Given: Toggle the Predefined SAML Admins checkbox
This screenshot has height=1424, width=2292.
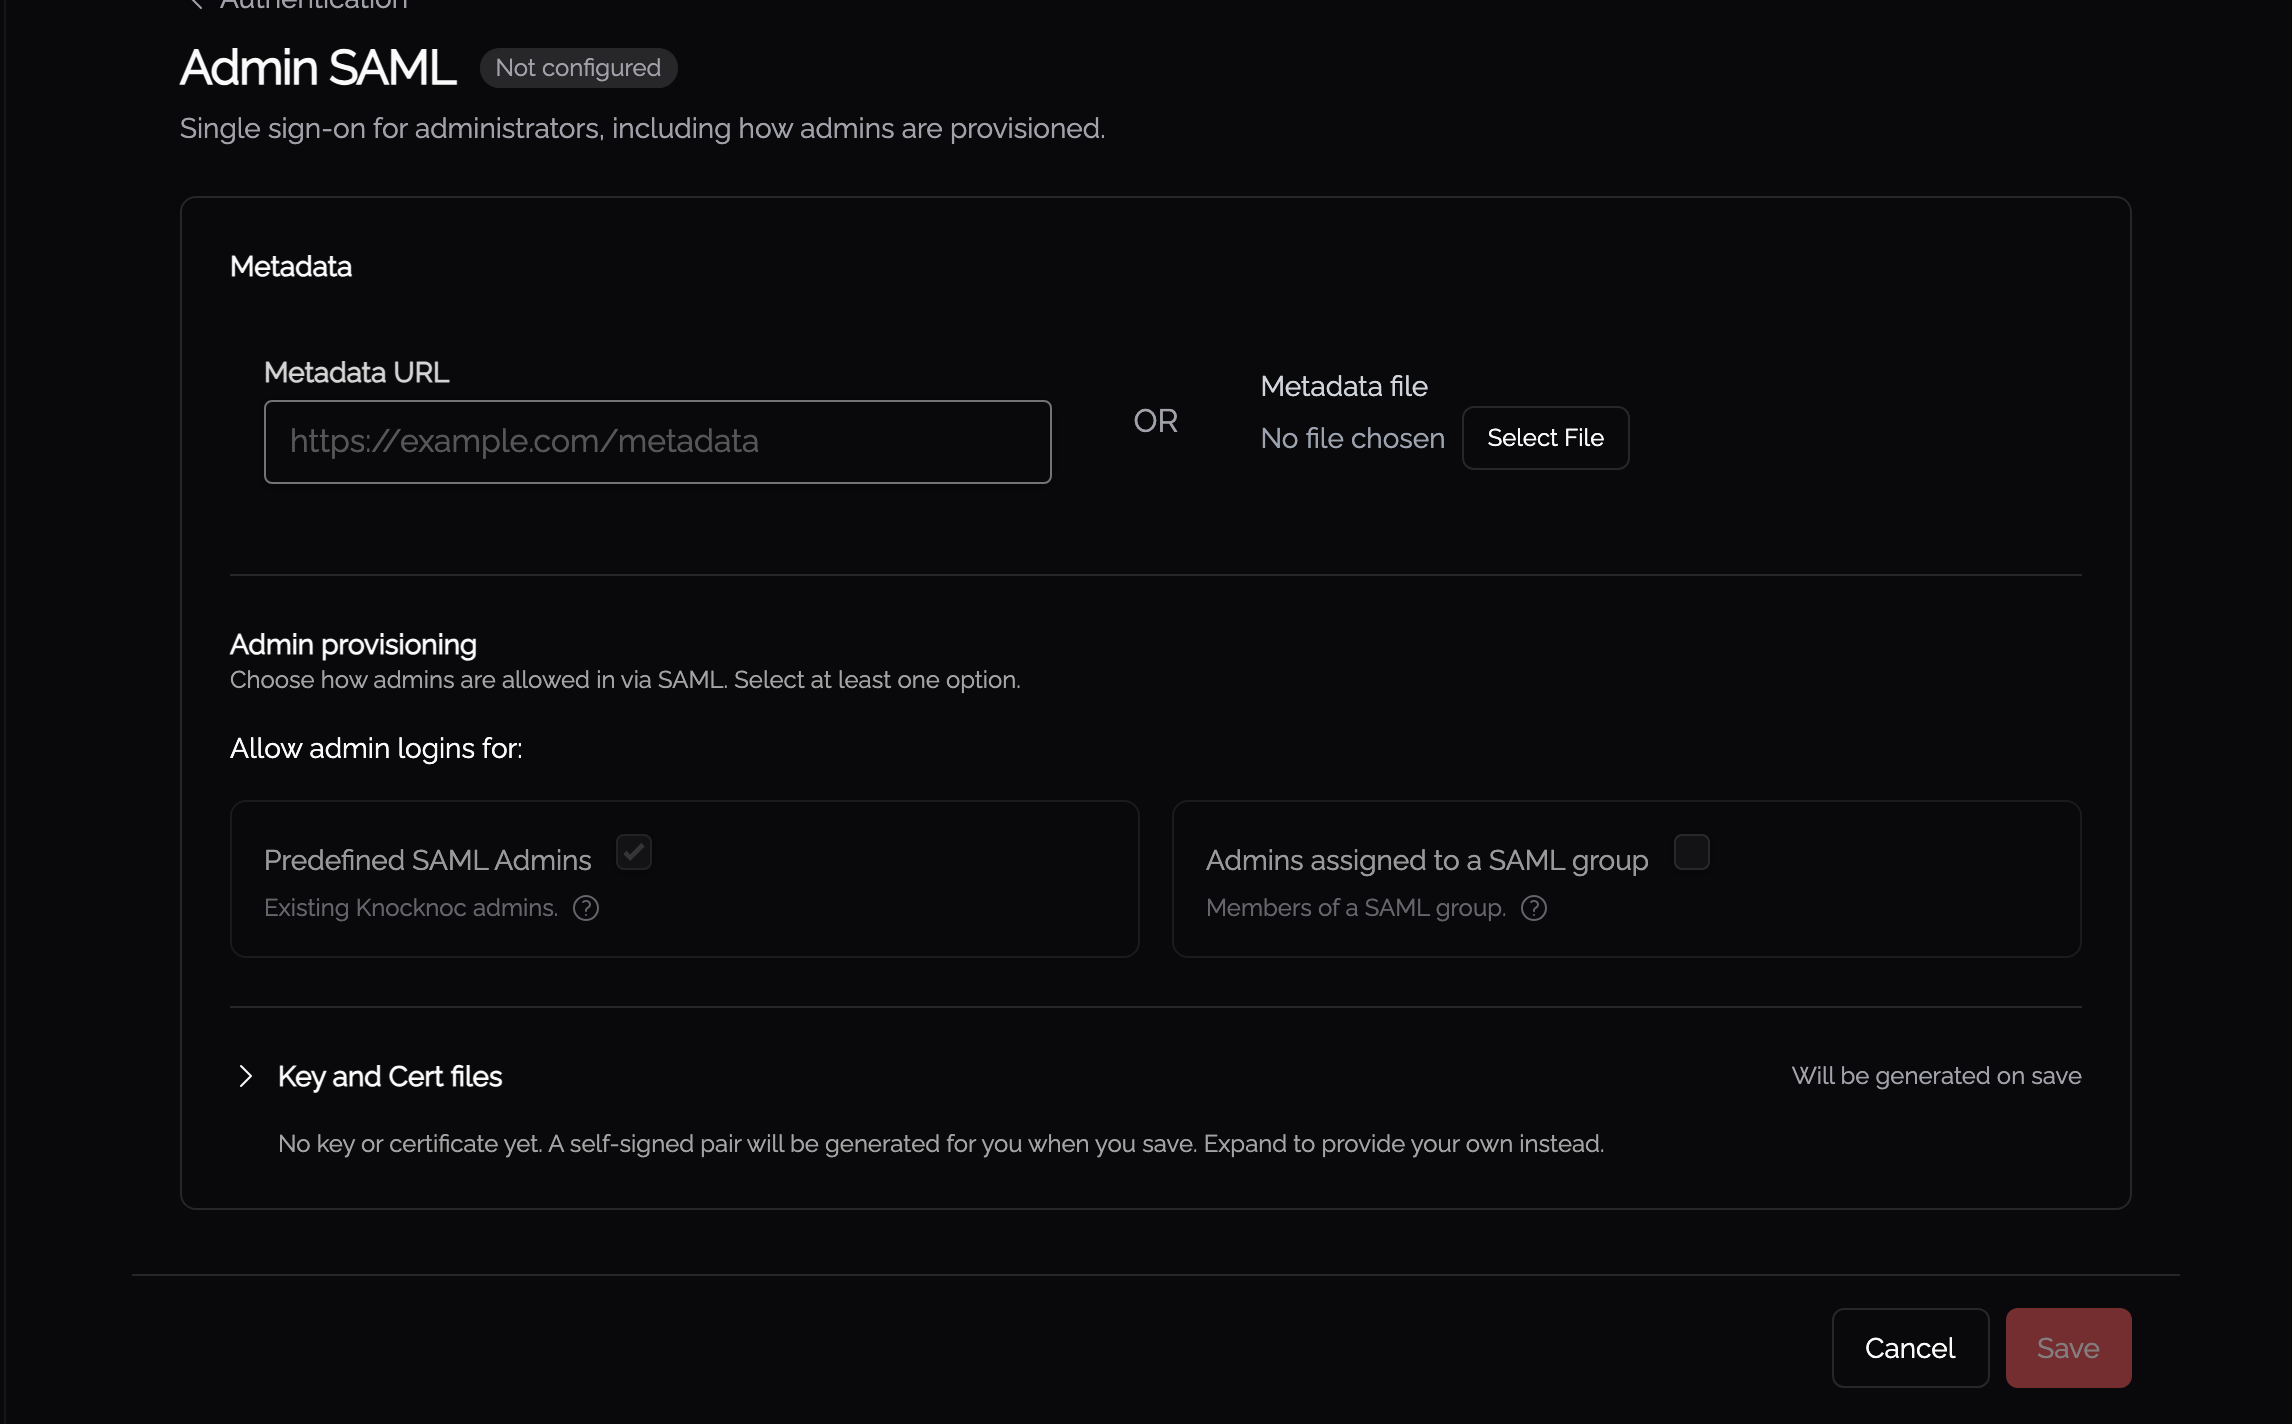Looking at the screenshot, I should coord(634,852).
